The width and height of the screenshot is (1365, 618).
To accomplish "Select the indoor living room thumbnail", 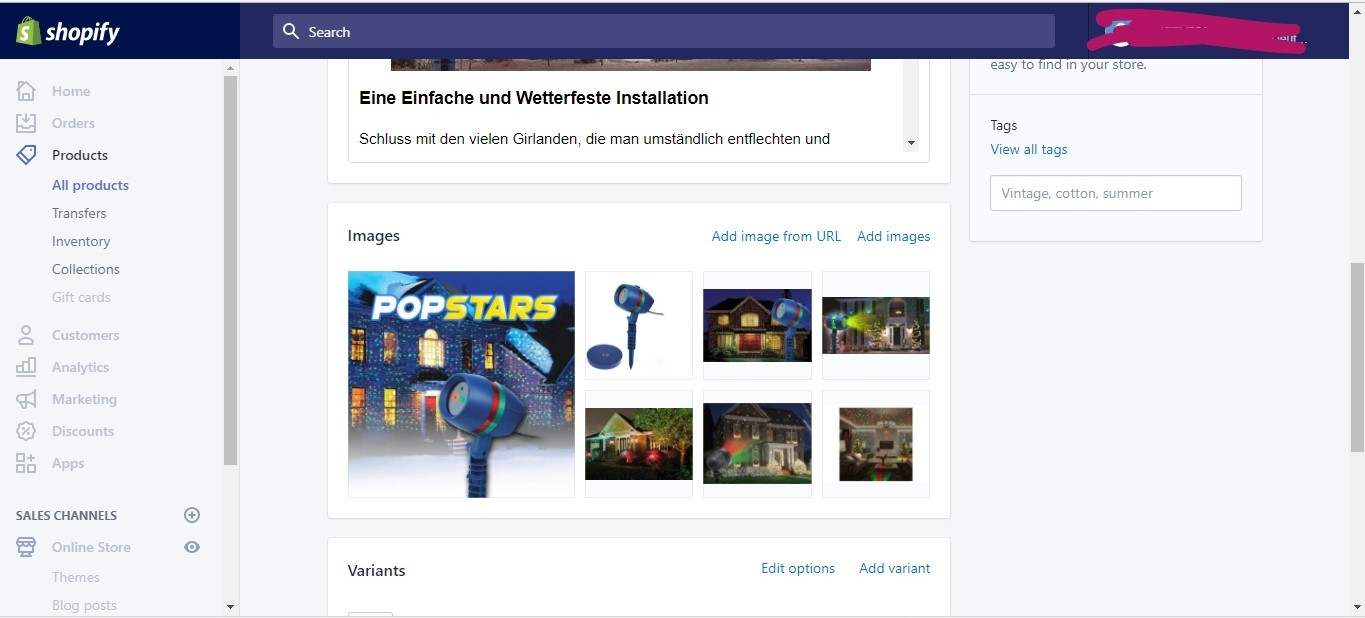I will coord(876,444).
